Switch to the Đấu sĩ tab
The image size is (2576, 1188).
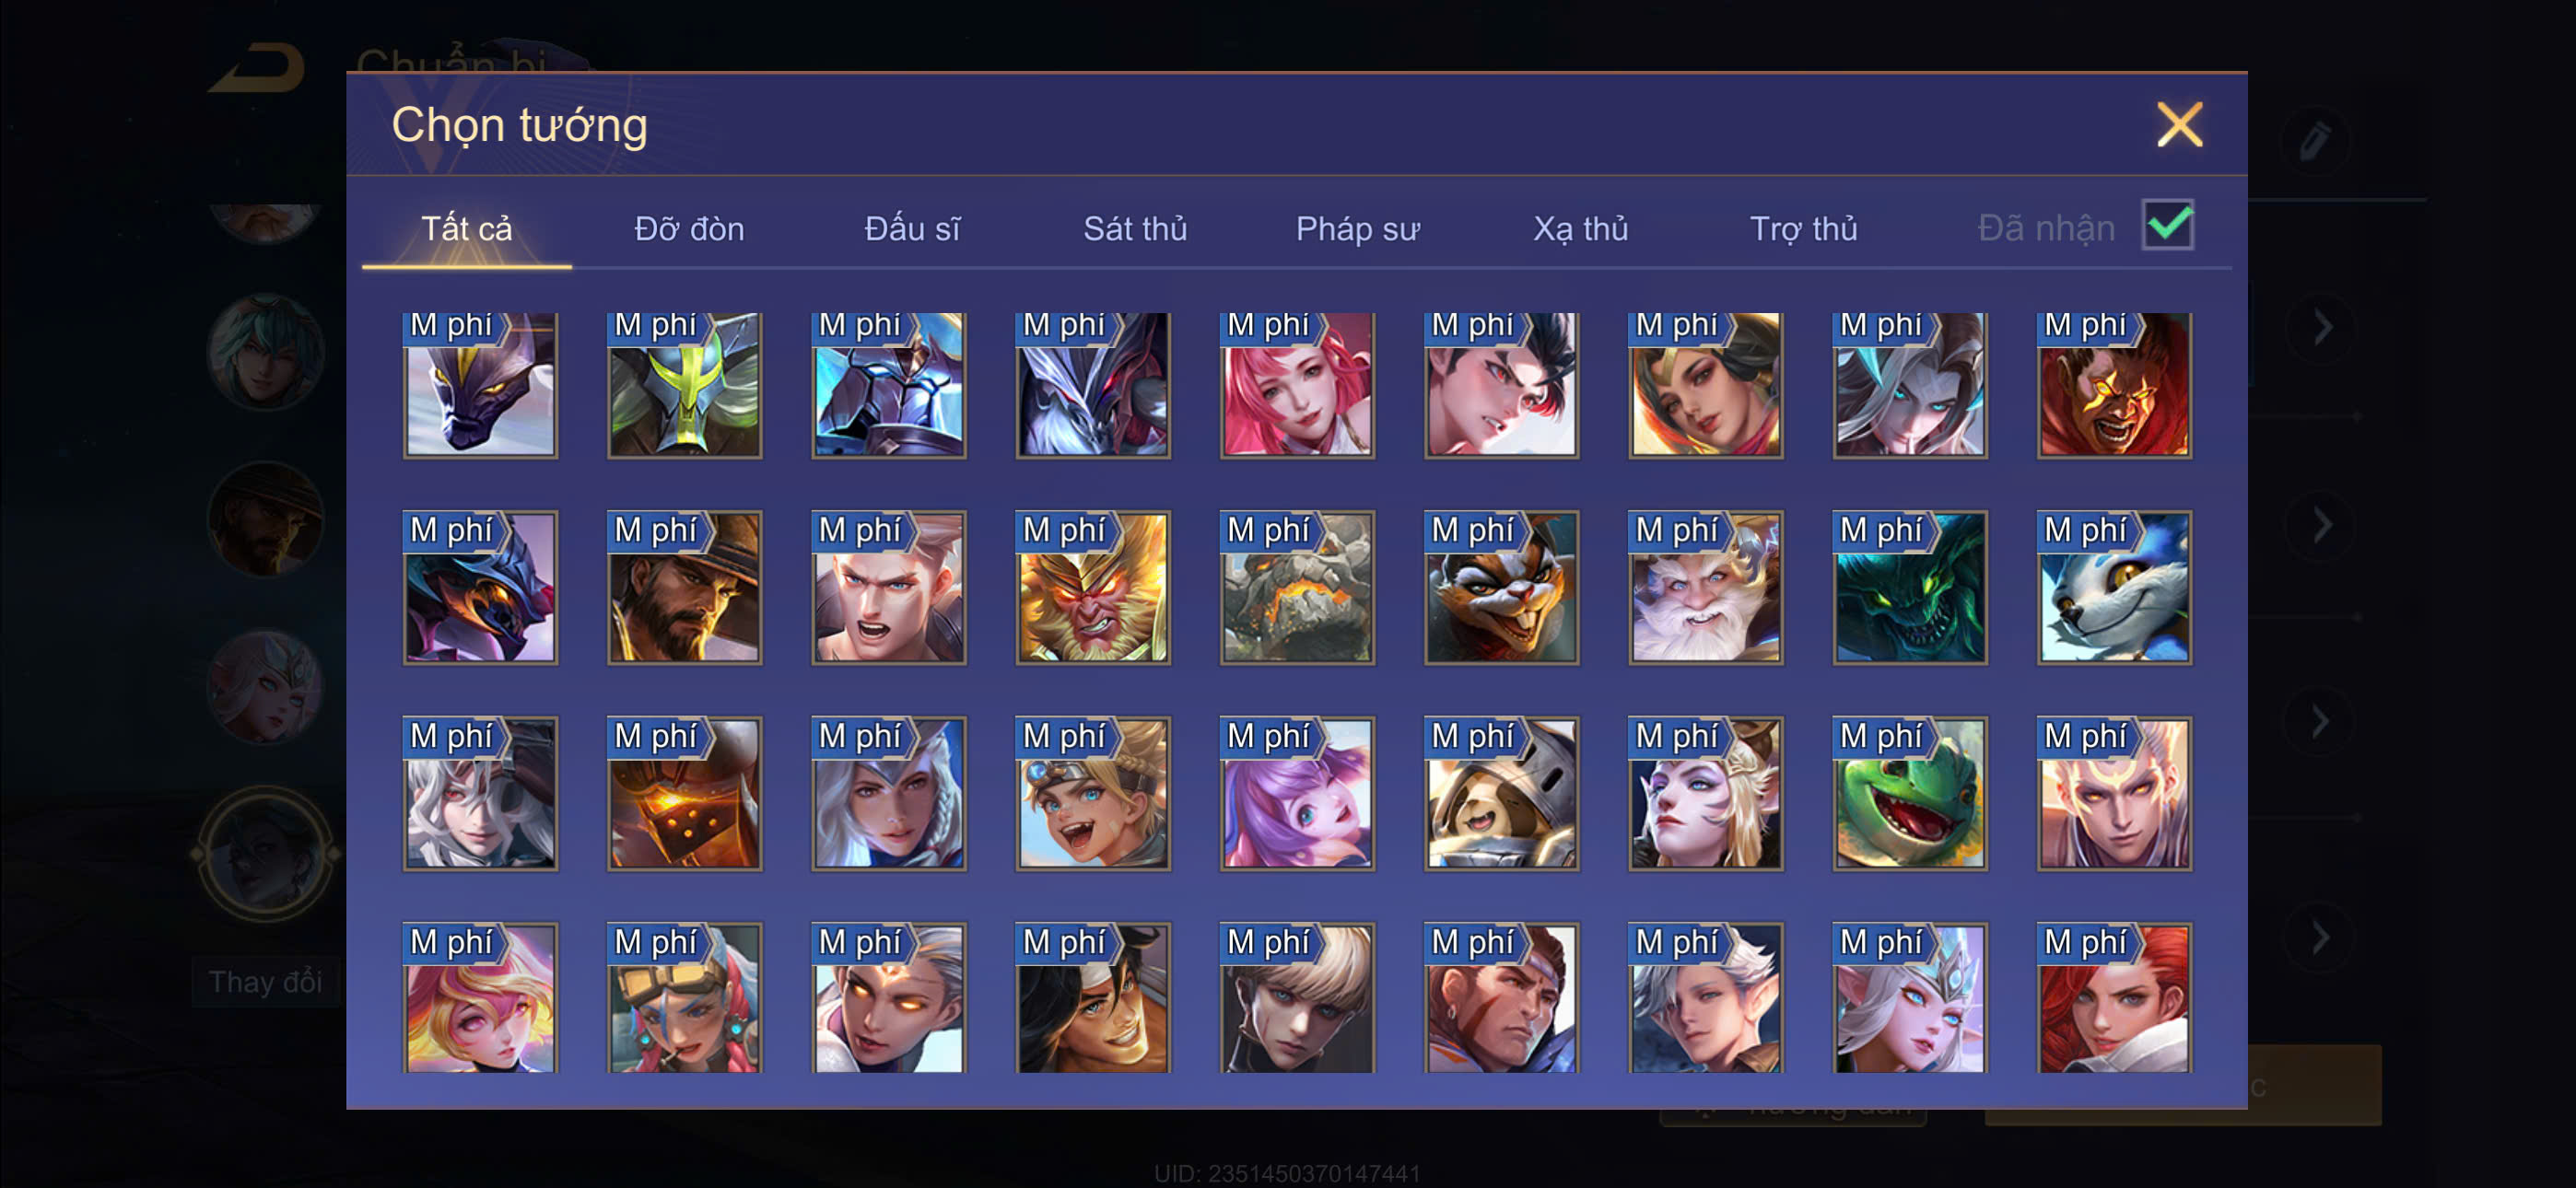912,229
